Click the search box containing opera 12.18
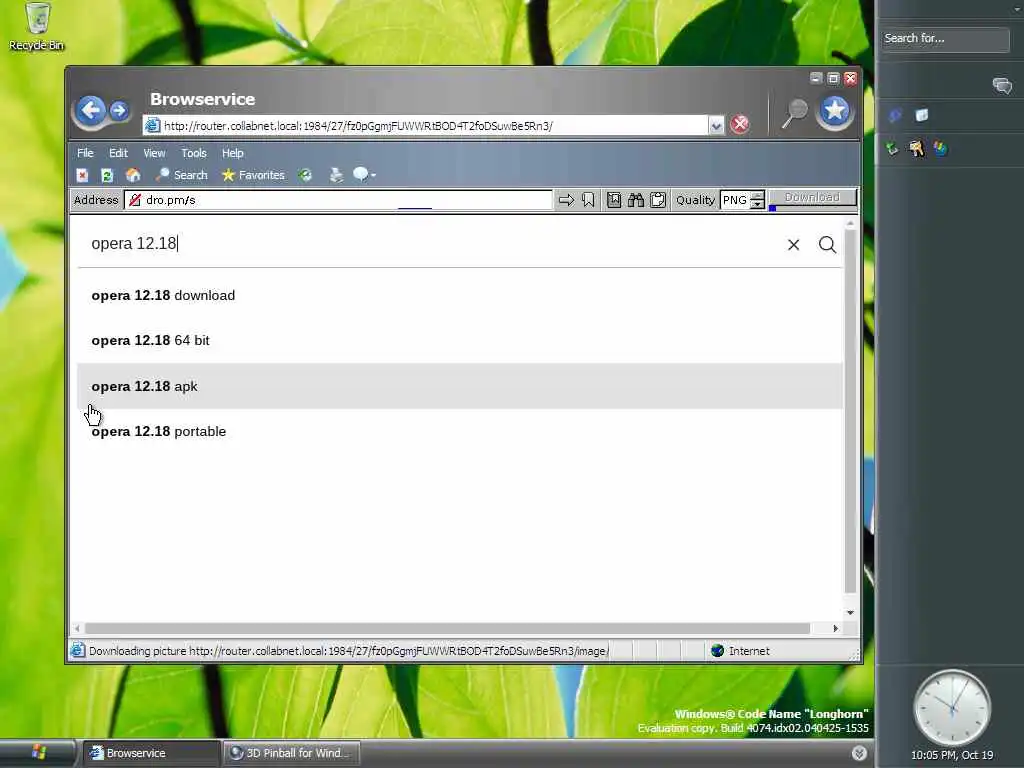 pyautogui.click(x=431, y=244)
